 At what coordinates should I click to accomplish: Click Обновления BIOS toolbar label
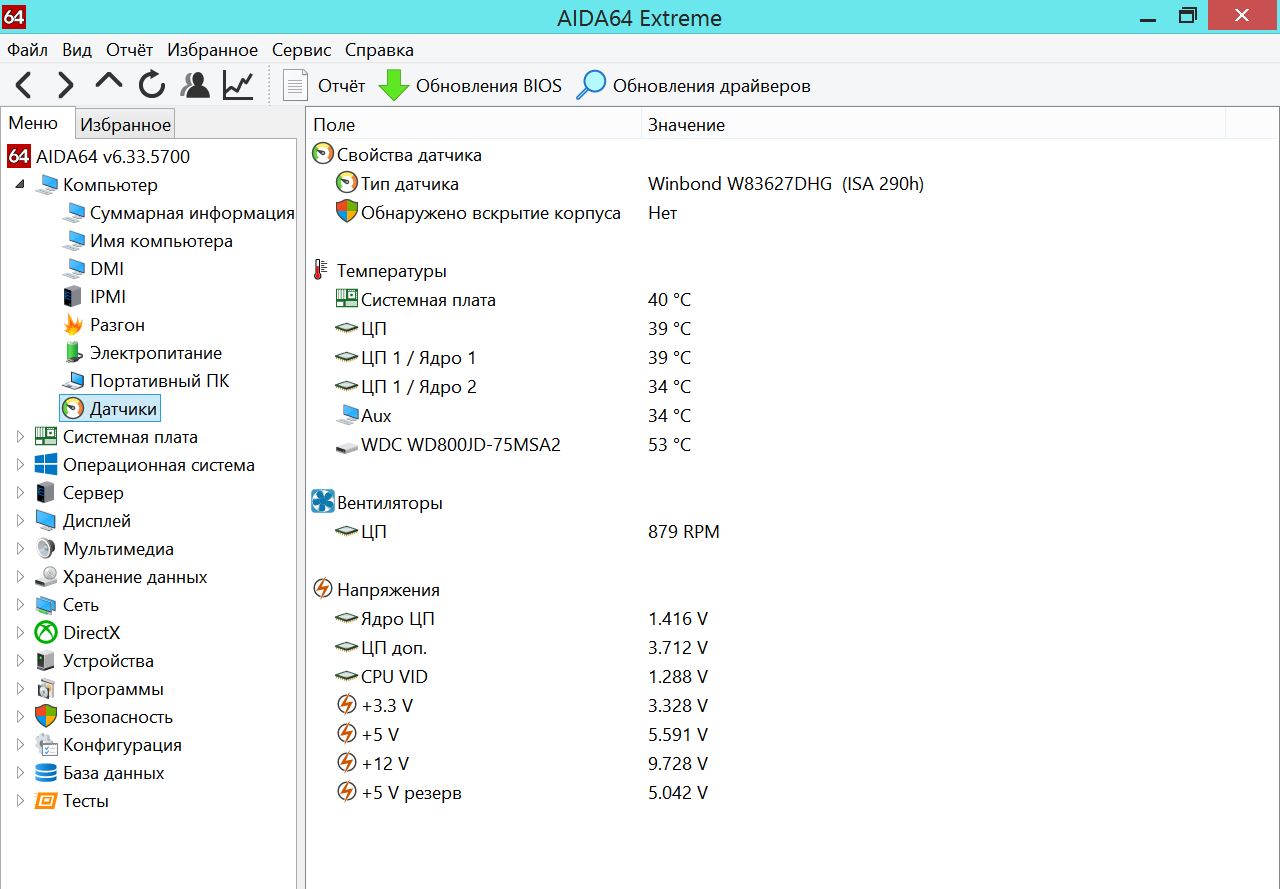click(489, 86)
